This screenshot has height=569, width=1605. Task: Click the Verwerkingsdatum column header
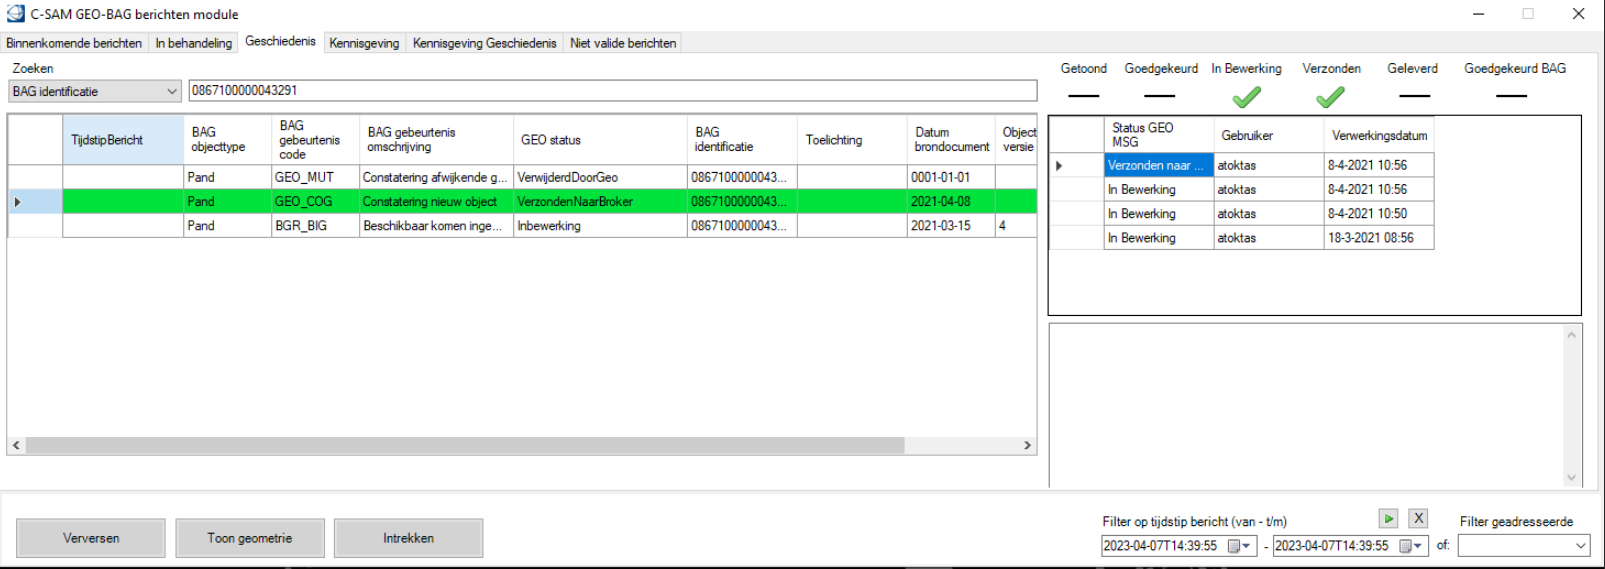(1379, 135)
